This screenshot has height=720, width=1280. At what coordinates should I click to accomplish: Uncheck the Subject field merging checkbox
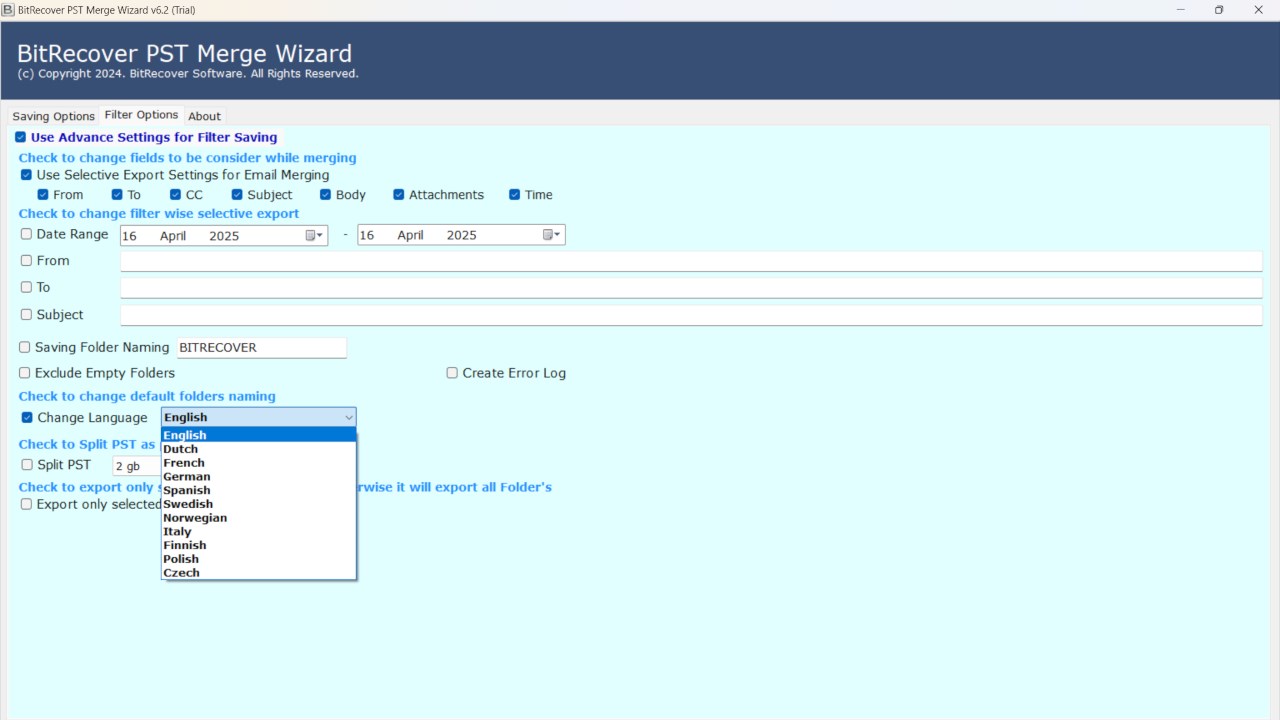tap(237, 195)
